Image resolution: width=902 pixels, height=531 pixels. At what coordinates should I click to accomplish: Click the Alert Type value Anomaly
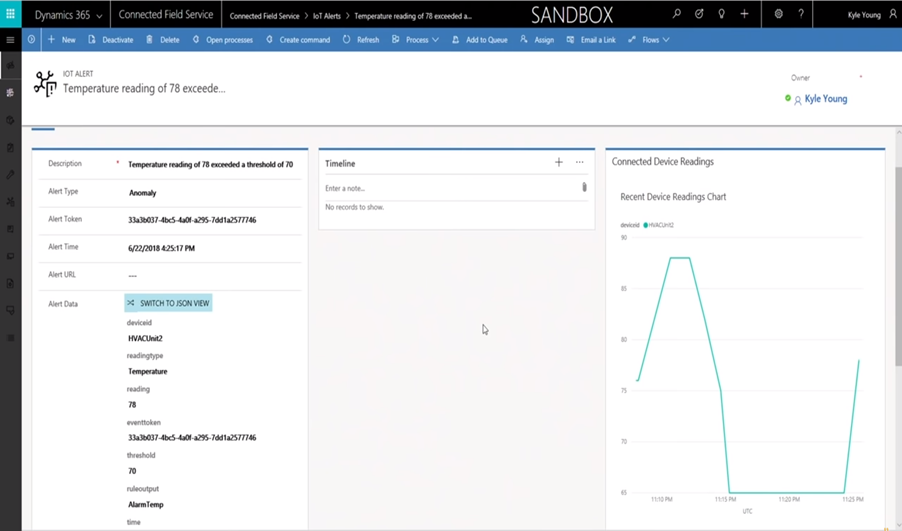[143, 193]
